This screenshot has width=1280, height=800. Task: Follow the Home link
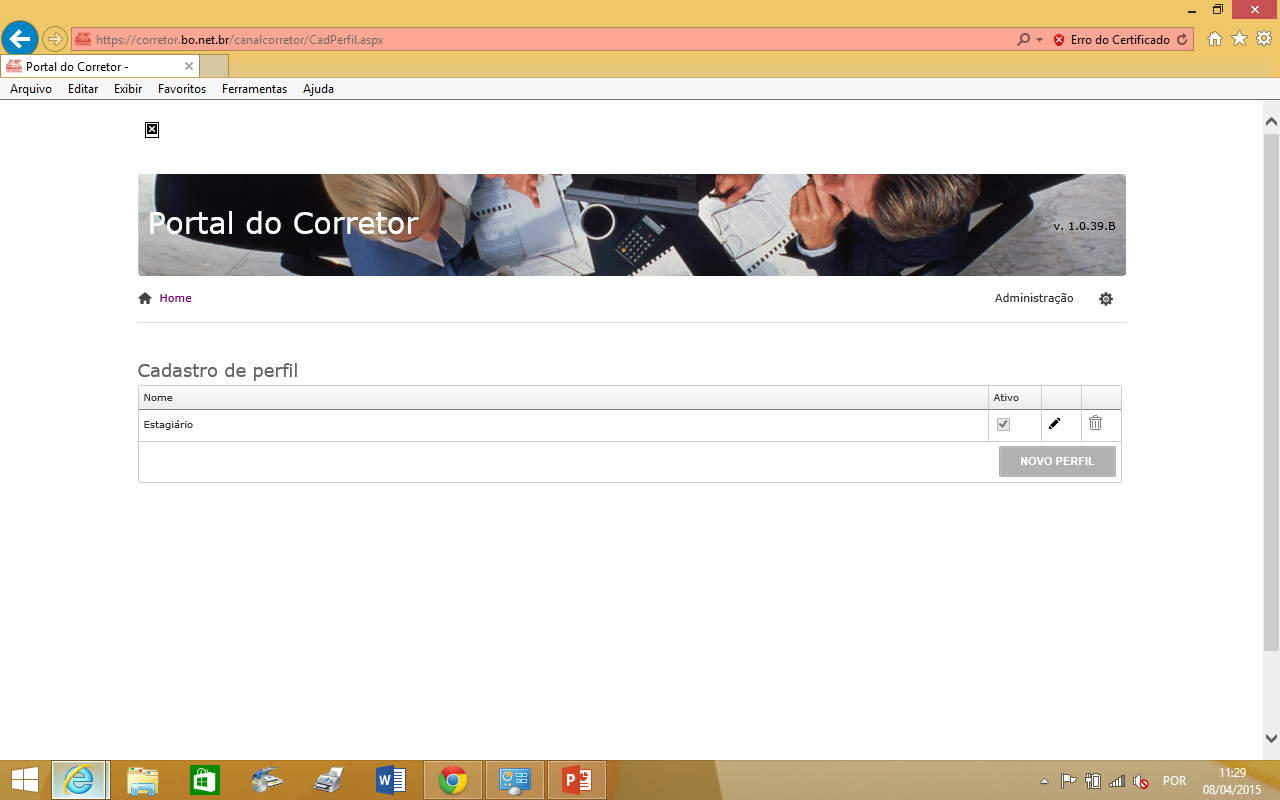175,298
